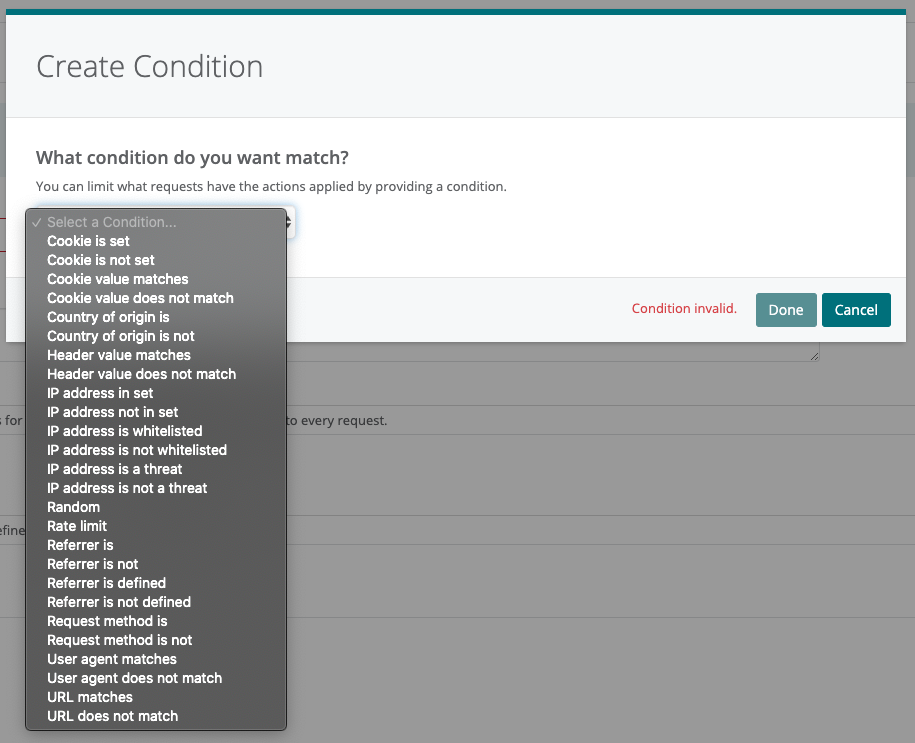Select the 'Select a Condition...' placeholder entry
Viewport: 915px width, 743px height.
[111, 222]
